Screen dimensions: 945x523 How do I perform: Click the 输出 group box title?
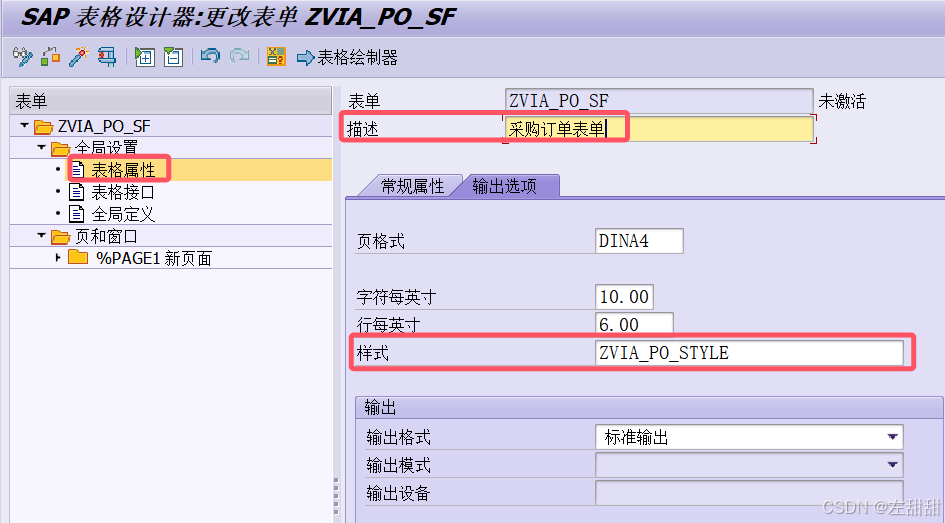[380, 408]
